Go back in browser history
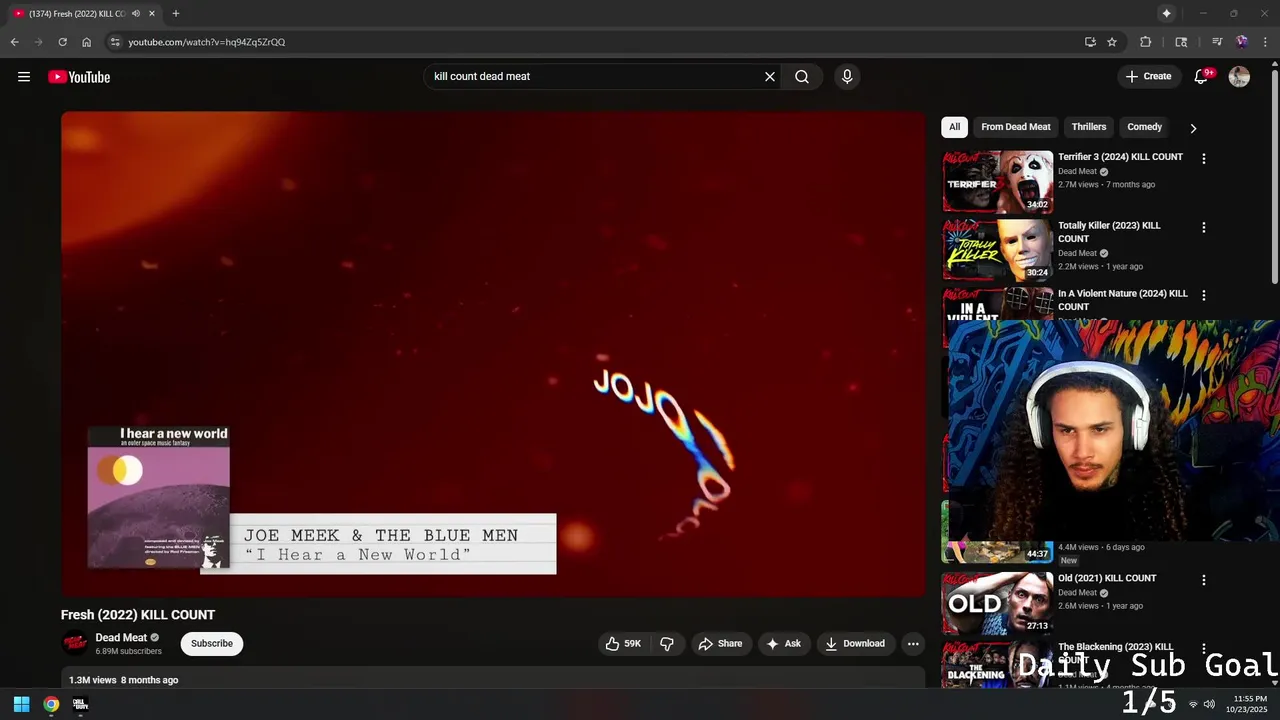Image resolution: width=1280 pixels, height=720 pixels. (14, 42)
